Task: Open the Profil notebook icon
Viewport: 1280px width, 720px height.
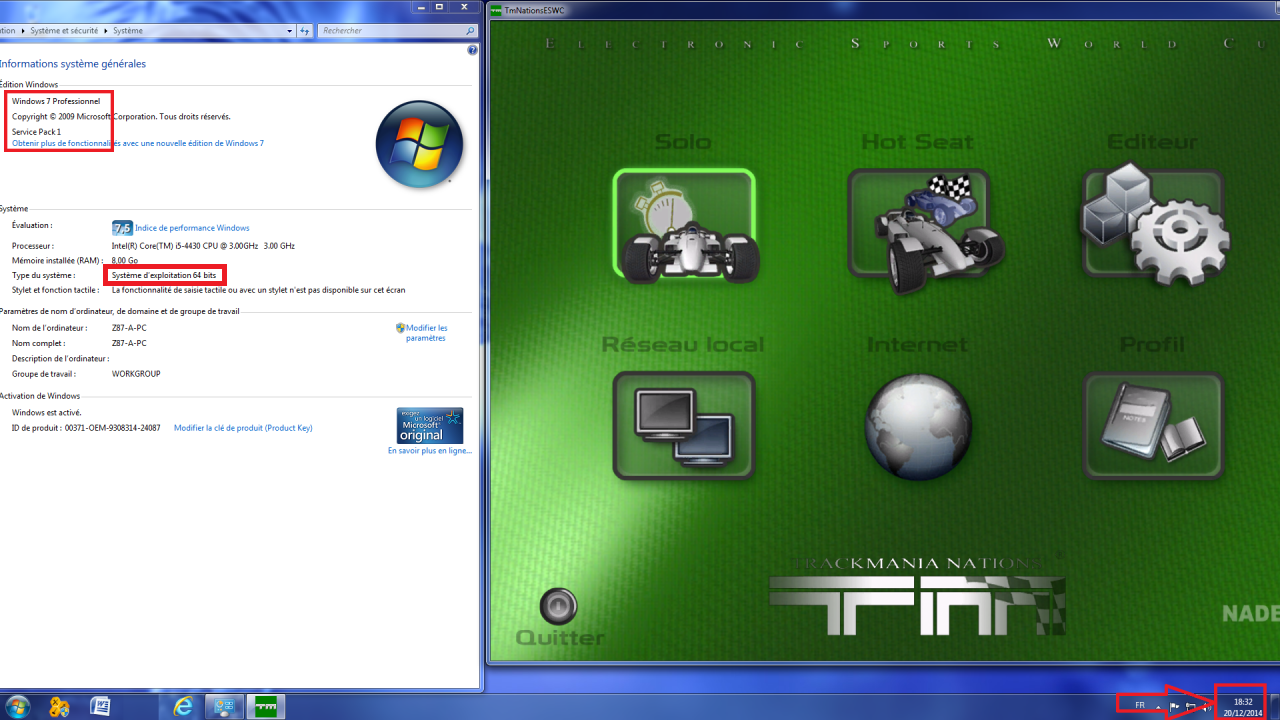Action: [1153, 426]
